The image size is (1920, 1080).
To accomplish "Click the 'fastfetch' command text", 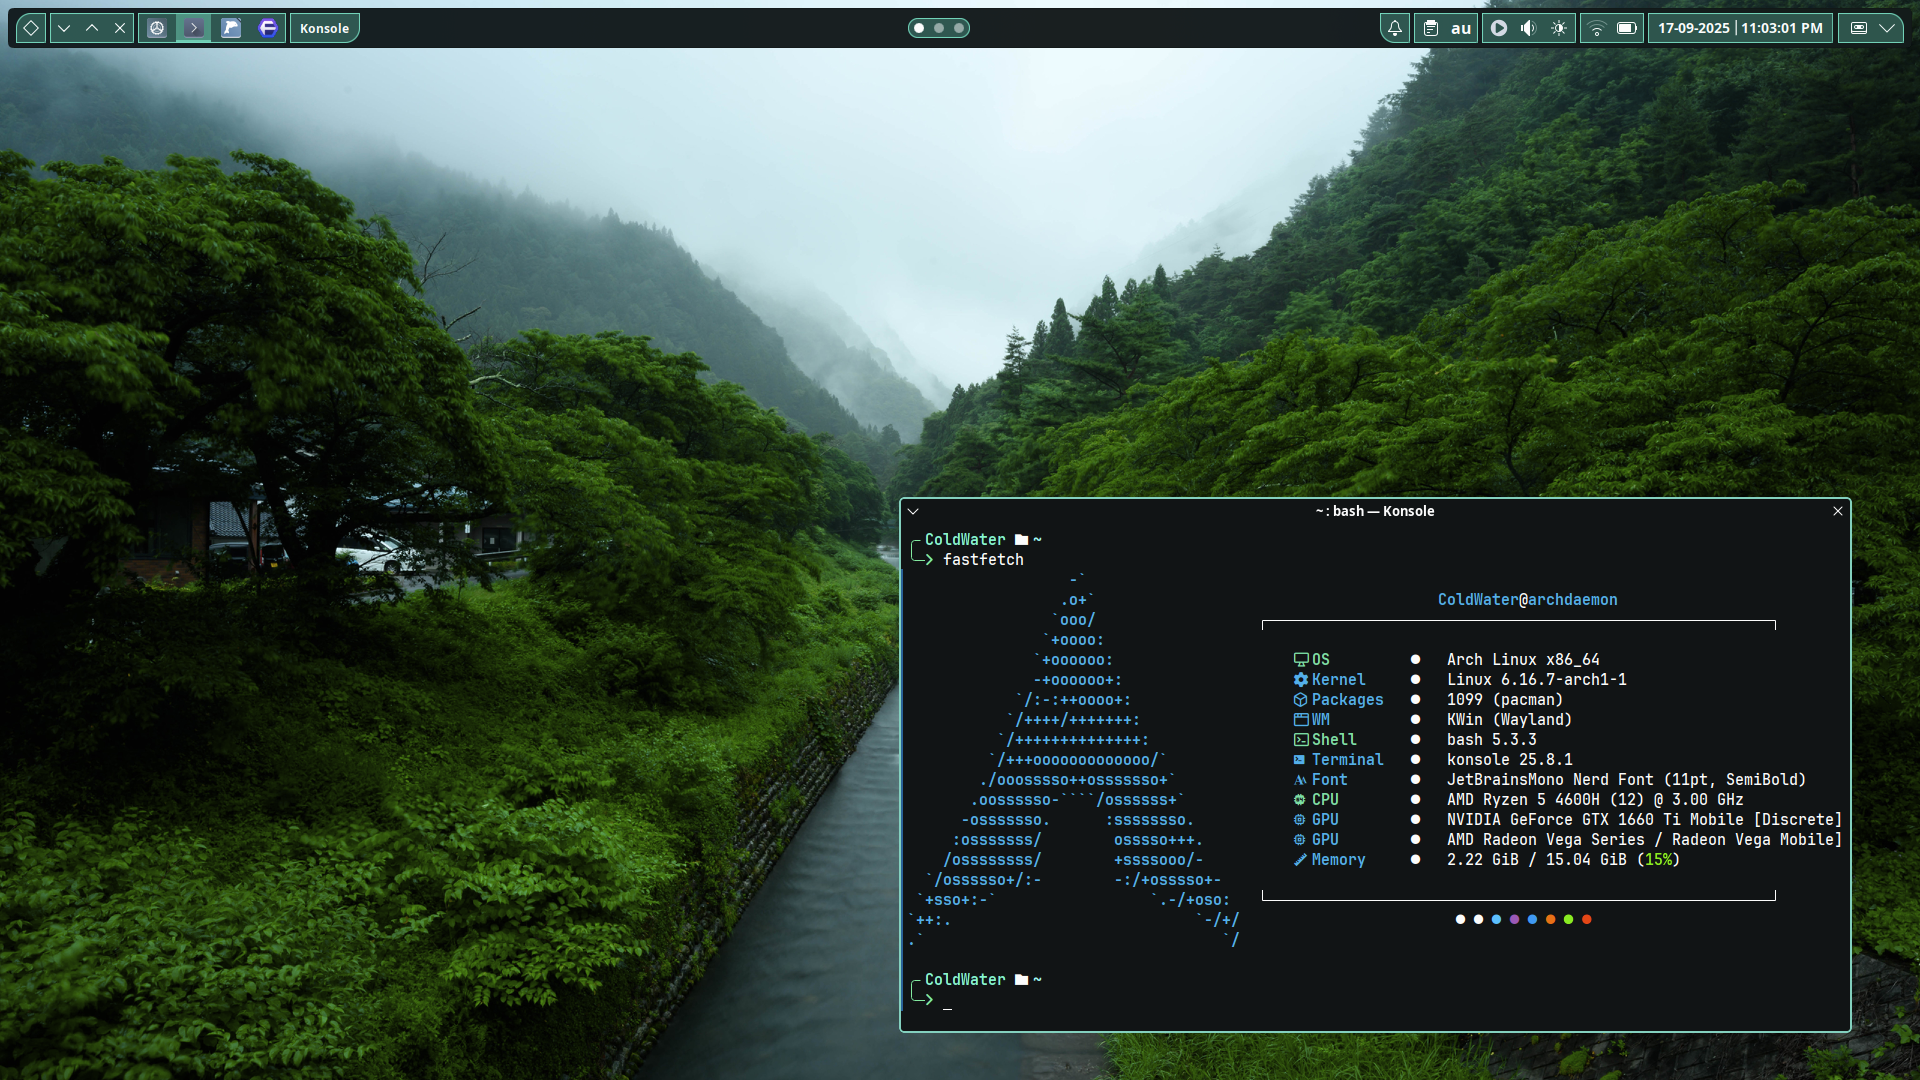I will click(983, 560).
